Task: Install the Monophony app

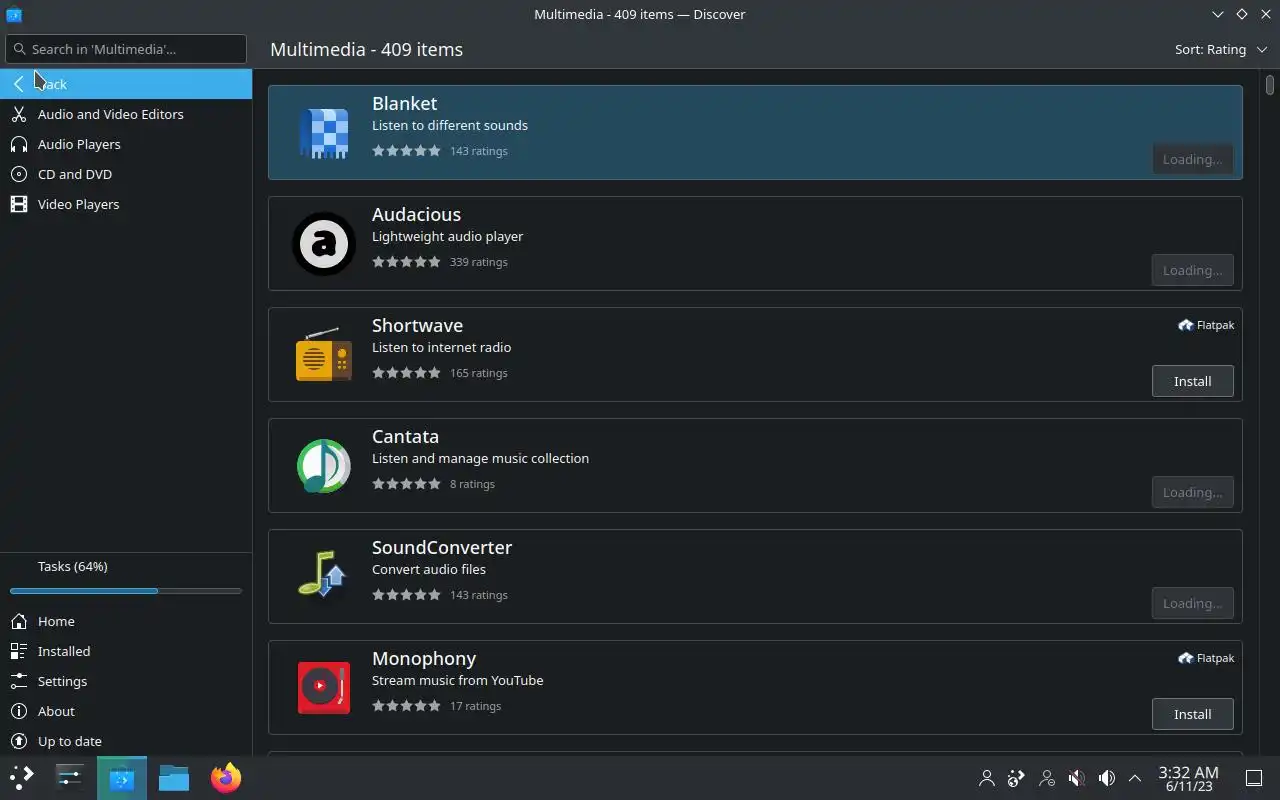Action: pyautogui.click(x=1192, y=714)
